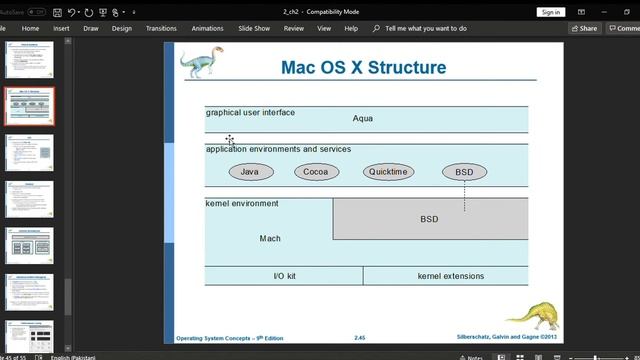Image resolution: width=640 pixels, height=360 pixels.
Task: Select the fourth slide thumbnail
Action: (29, 199)
